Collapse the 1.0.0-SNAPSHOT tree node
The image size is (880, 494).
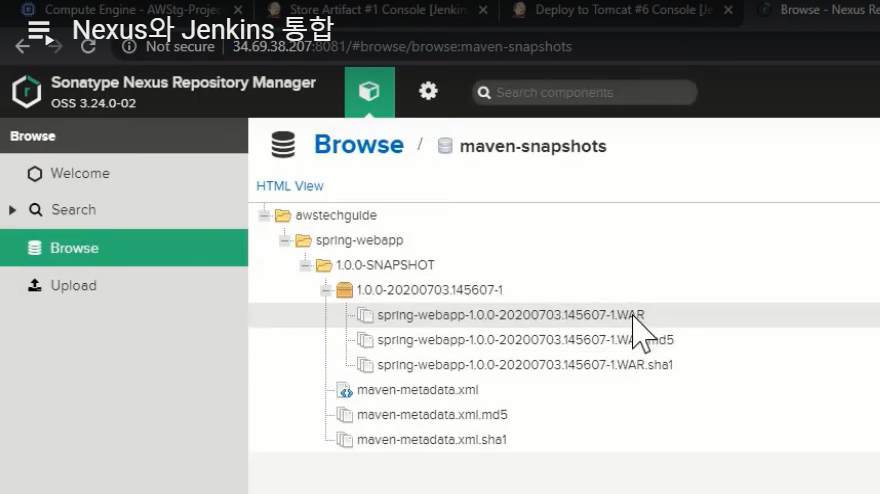pyautogui.click(x=305, y=265)
